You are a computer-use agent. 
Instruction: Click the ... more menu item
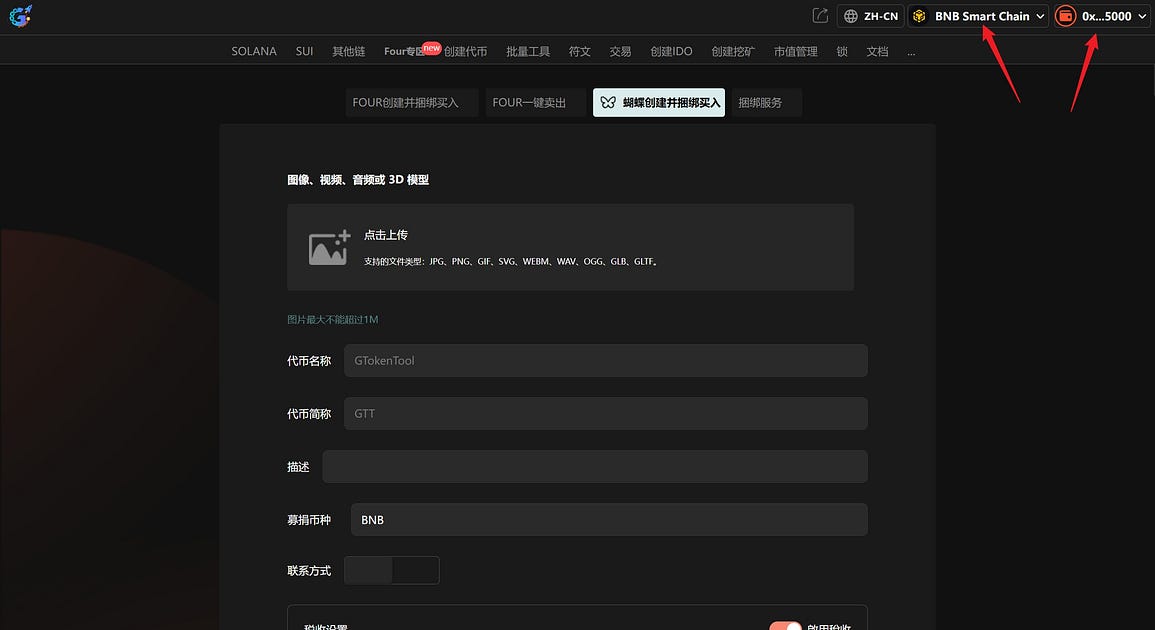[x=911, y=53]
